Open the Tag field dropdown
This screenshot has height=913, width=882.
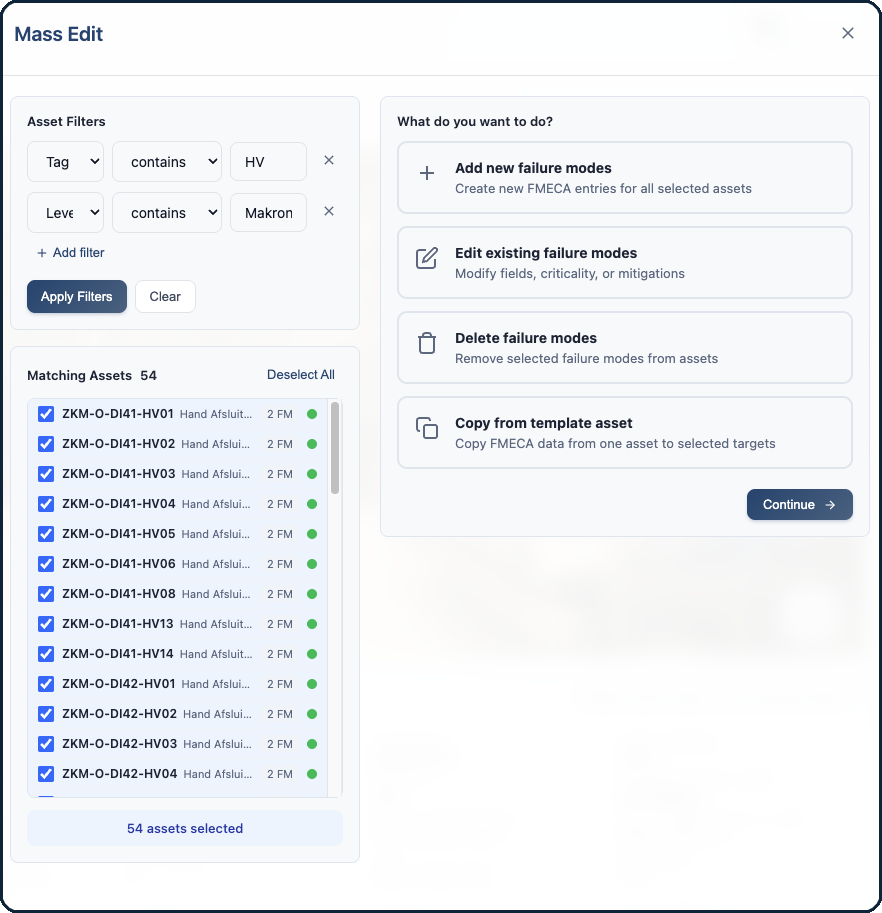pyautogui.click(x=65, y=161)
